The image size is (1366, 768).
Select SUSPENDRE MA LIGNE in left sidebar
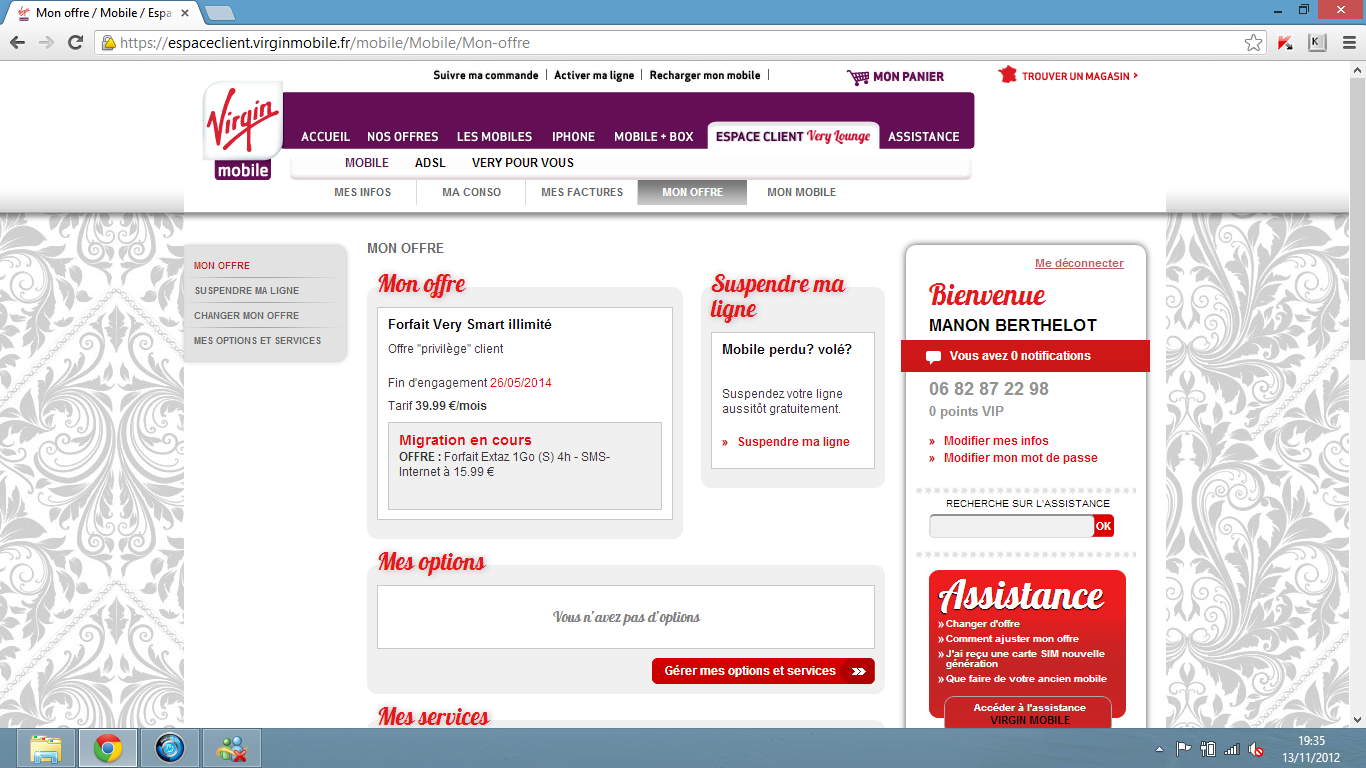246,291
